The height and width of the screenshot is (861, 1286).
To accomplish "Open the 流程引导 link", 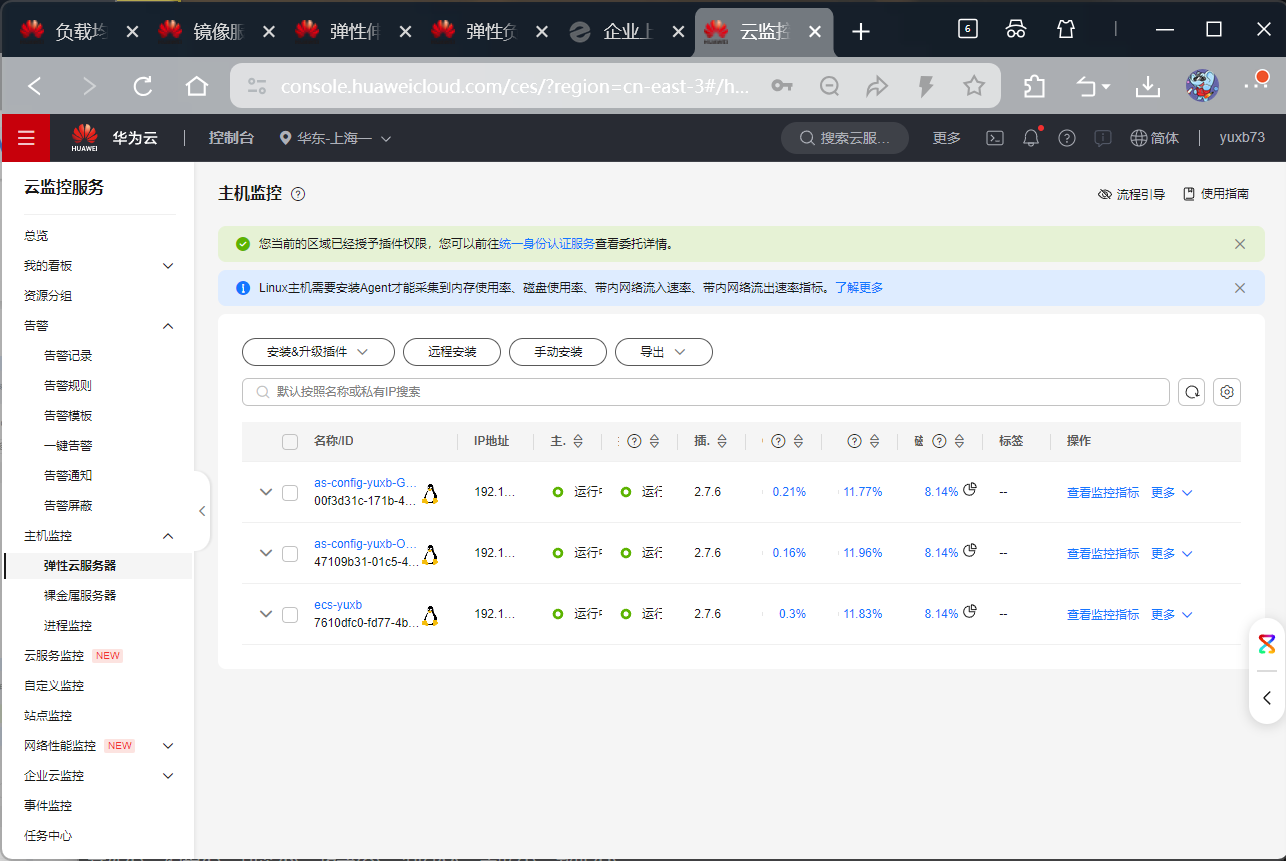I will (1132, 194).
